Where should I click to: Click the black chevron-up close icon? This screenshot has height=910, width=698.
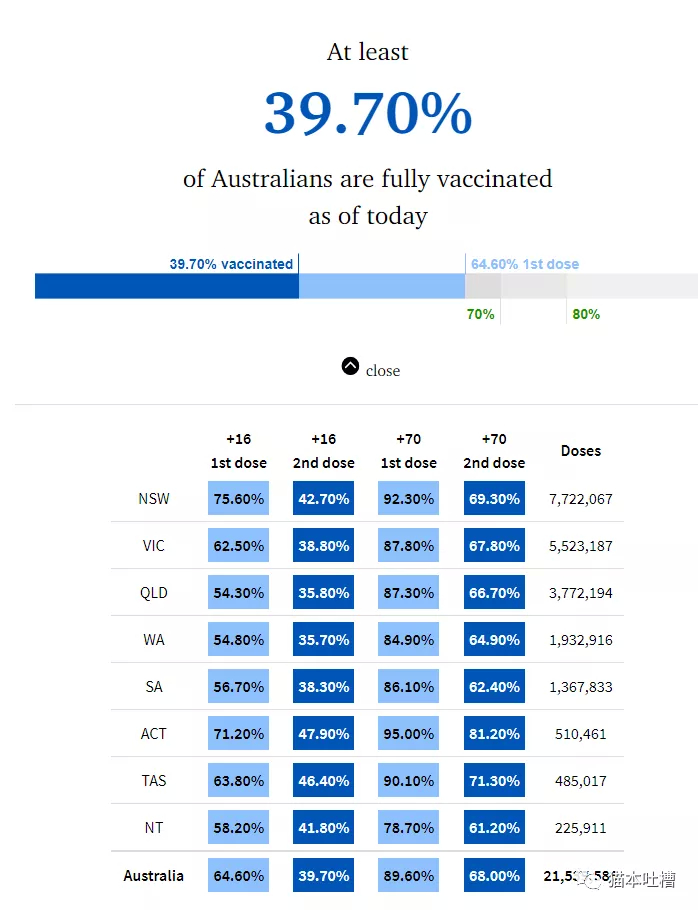(x=350, y=366)
